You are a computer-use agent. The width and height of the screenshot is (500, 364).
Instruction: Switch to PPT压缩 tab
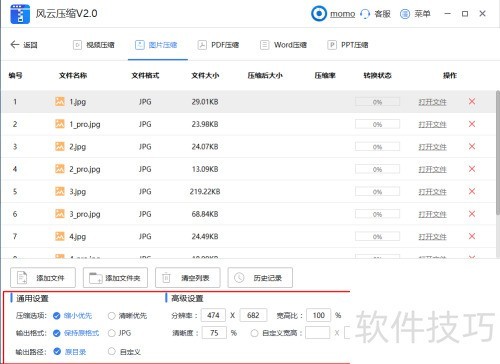pyautogui.click(x=348, y=45)
